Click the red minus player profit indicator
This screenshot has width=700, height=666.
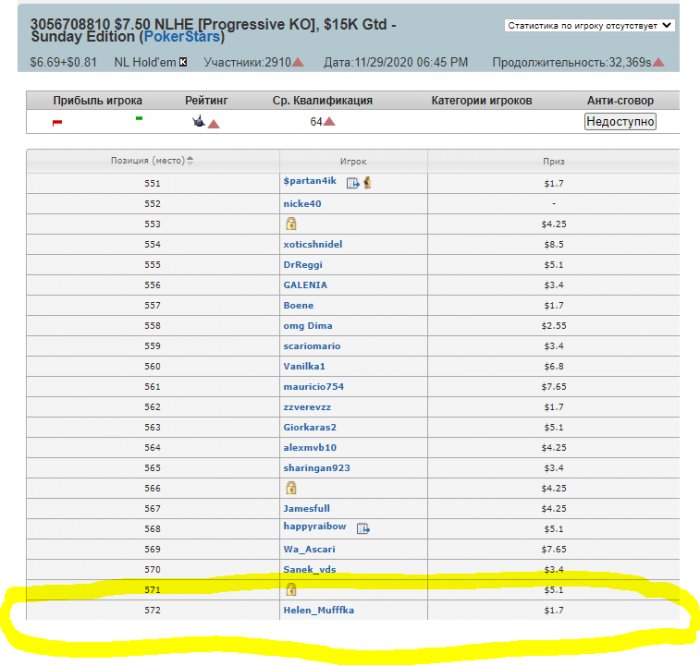pyautogui.click(x=57, y=122)
